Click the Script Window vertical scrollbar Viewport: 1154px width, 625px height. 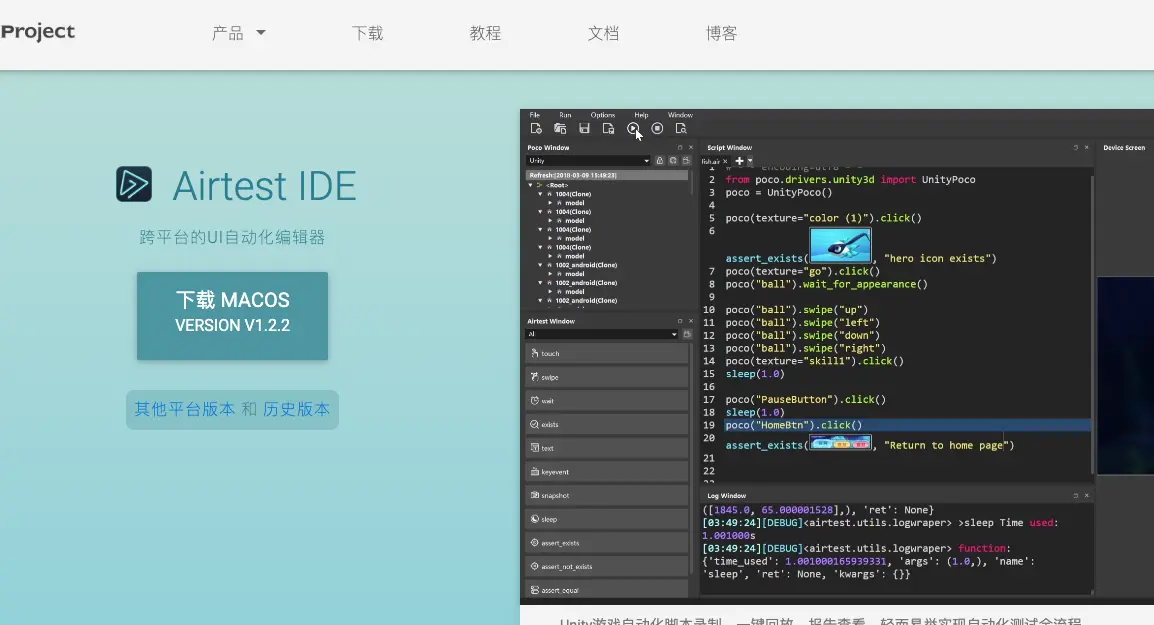click(1091, 324)
